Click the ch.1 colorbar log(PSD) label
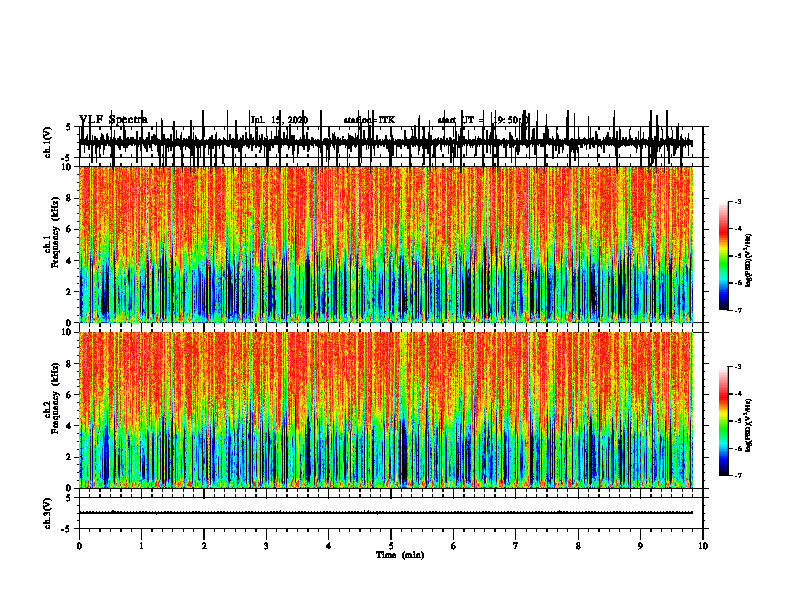 [749, 261]
